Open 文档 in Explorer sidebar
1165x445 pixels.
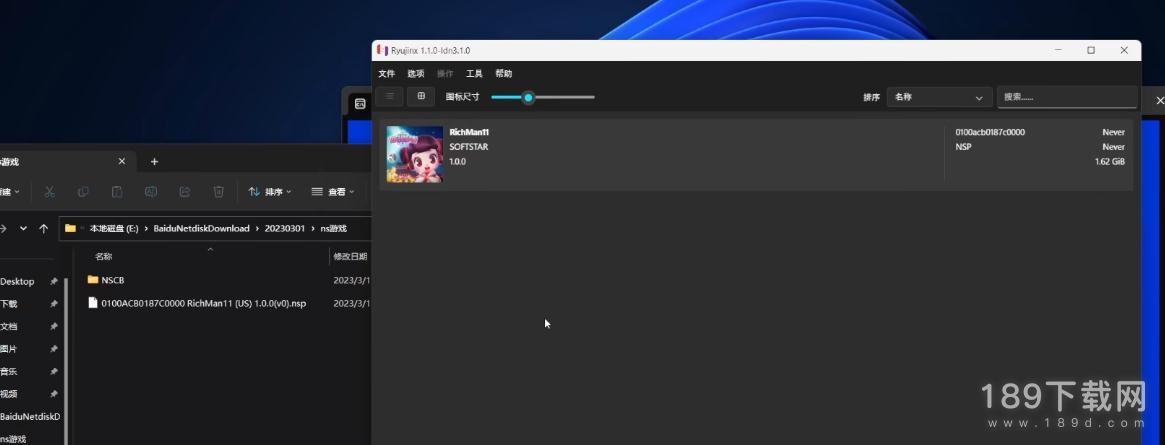tap(9, 326)
